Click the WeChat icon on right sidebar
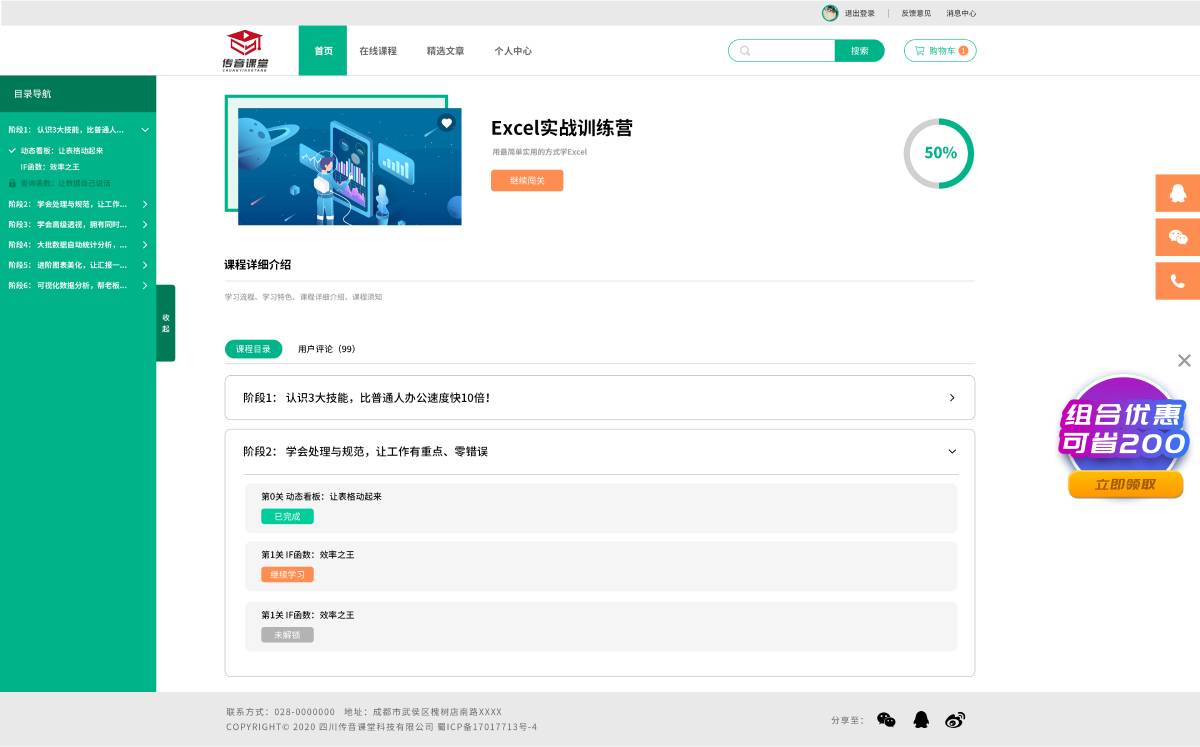The image size is (1200, 747). (x=1177, y=237)
